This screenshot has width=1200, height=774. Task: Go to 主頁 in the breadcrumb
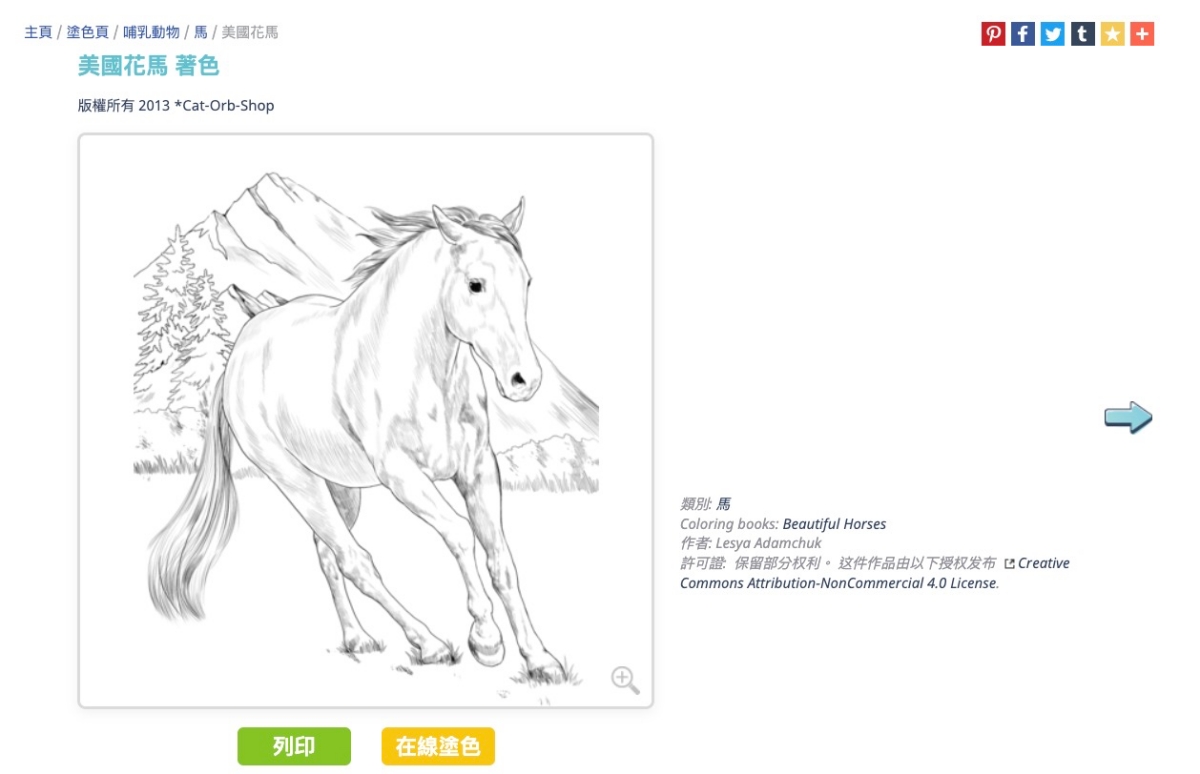tap(38, 32)
